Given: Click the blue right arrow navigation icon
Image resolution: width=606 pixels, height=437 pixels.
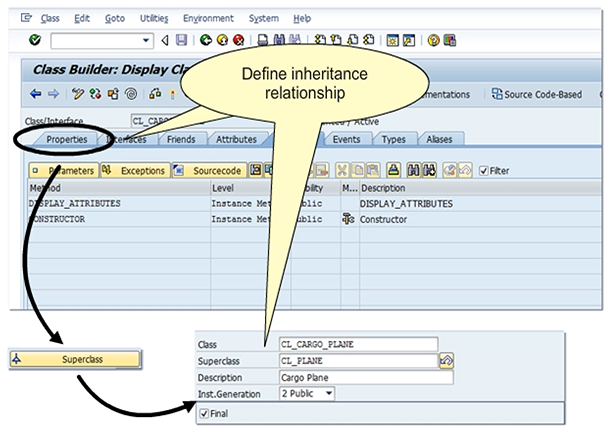Looking at the screenshot, I should click(x=54, y=95).
